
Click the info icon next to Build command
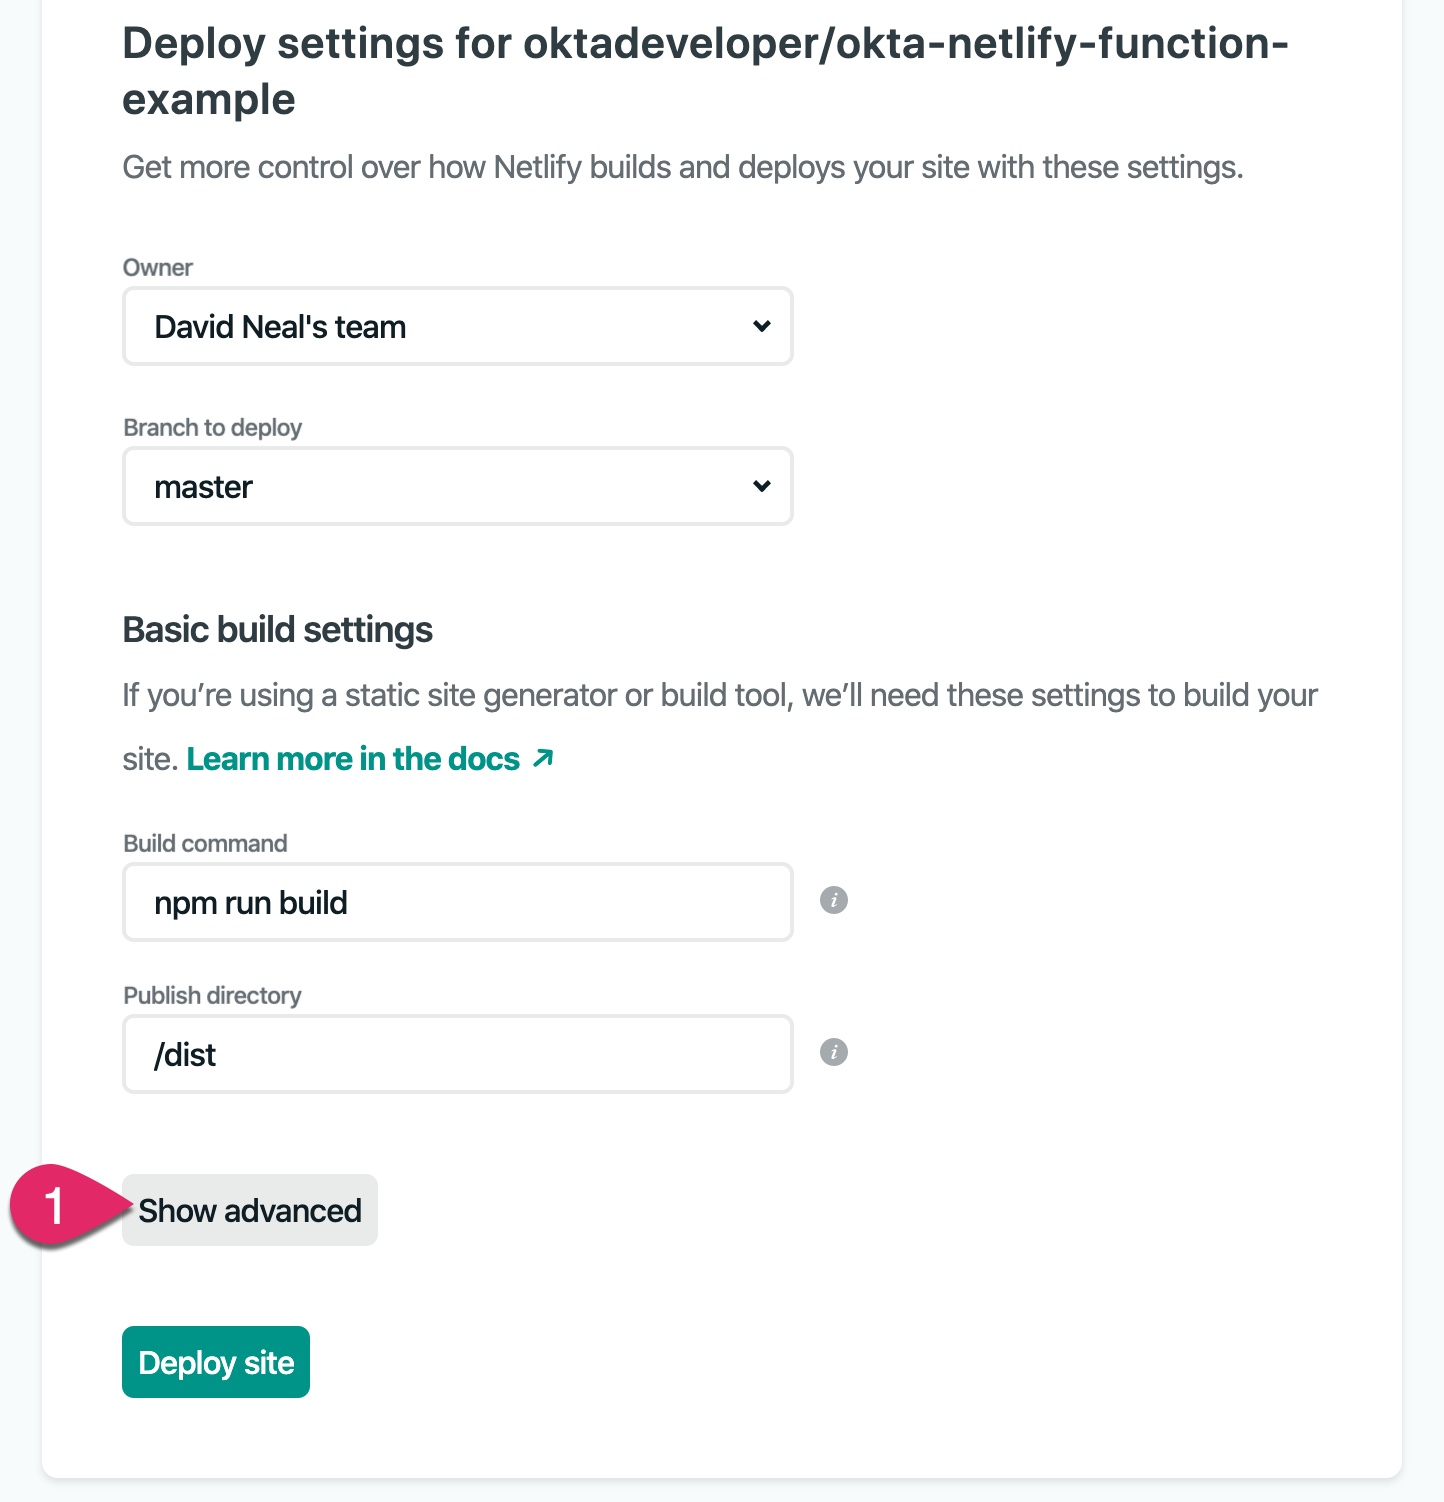834,900
